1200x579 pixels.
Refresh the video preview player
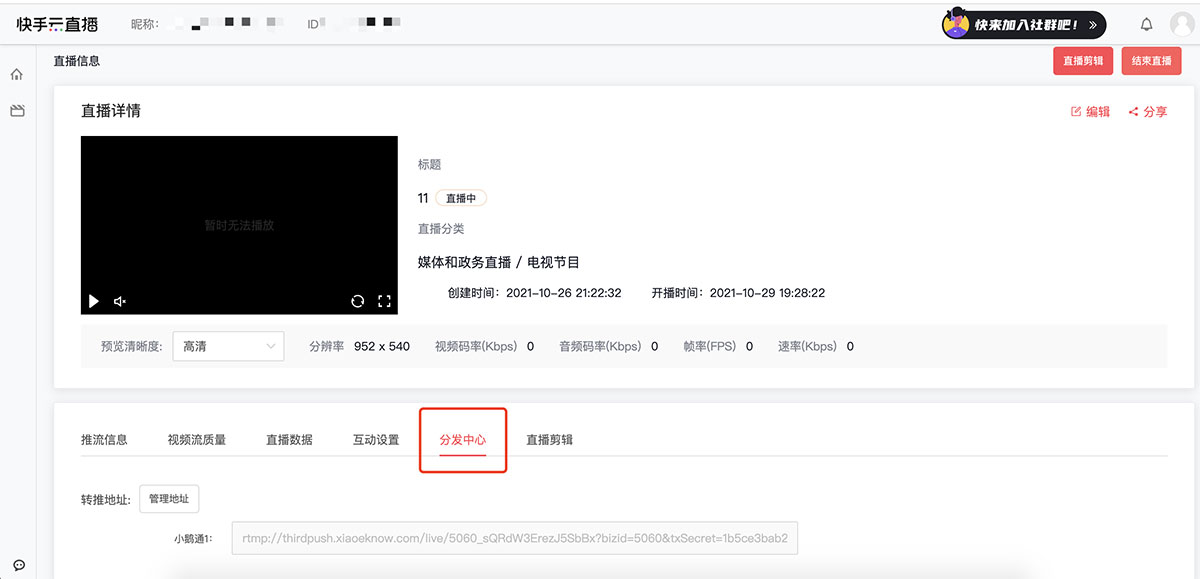pyautogui.click(x=357, y=301)
